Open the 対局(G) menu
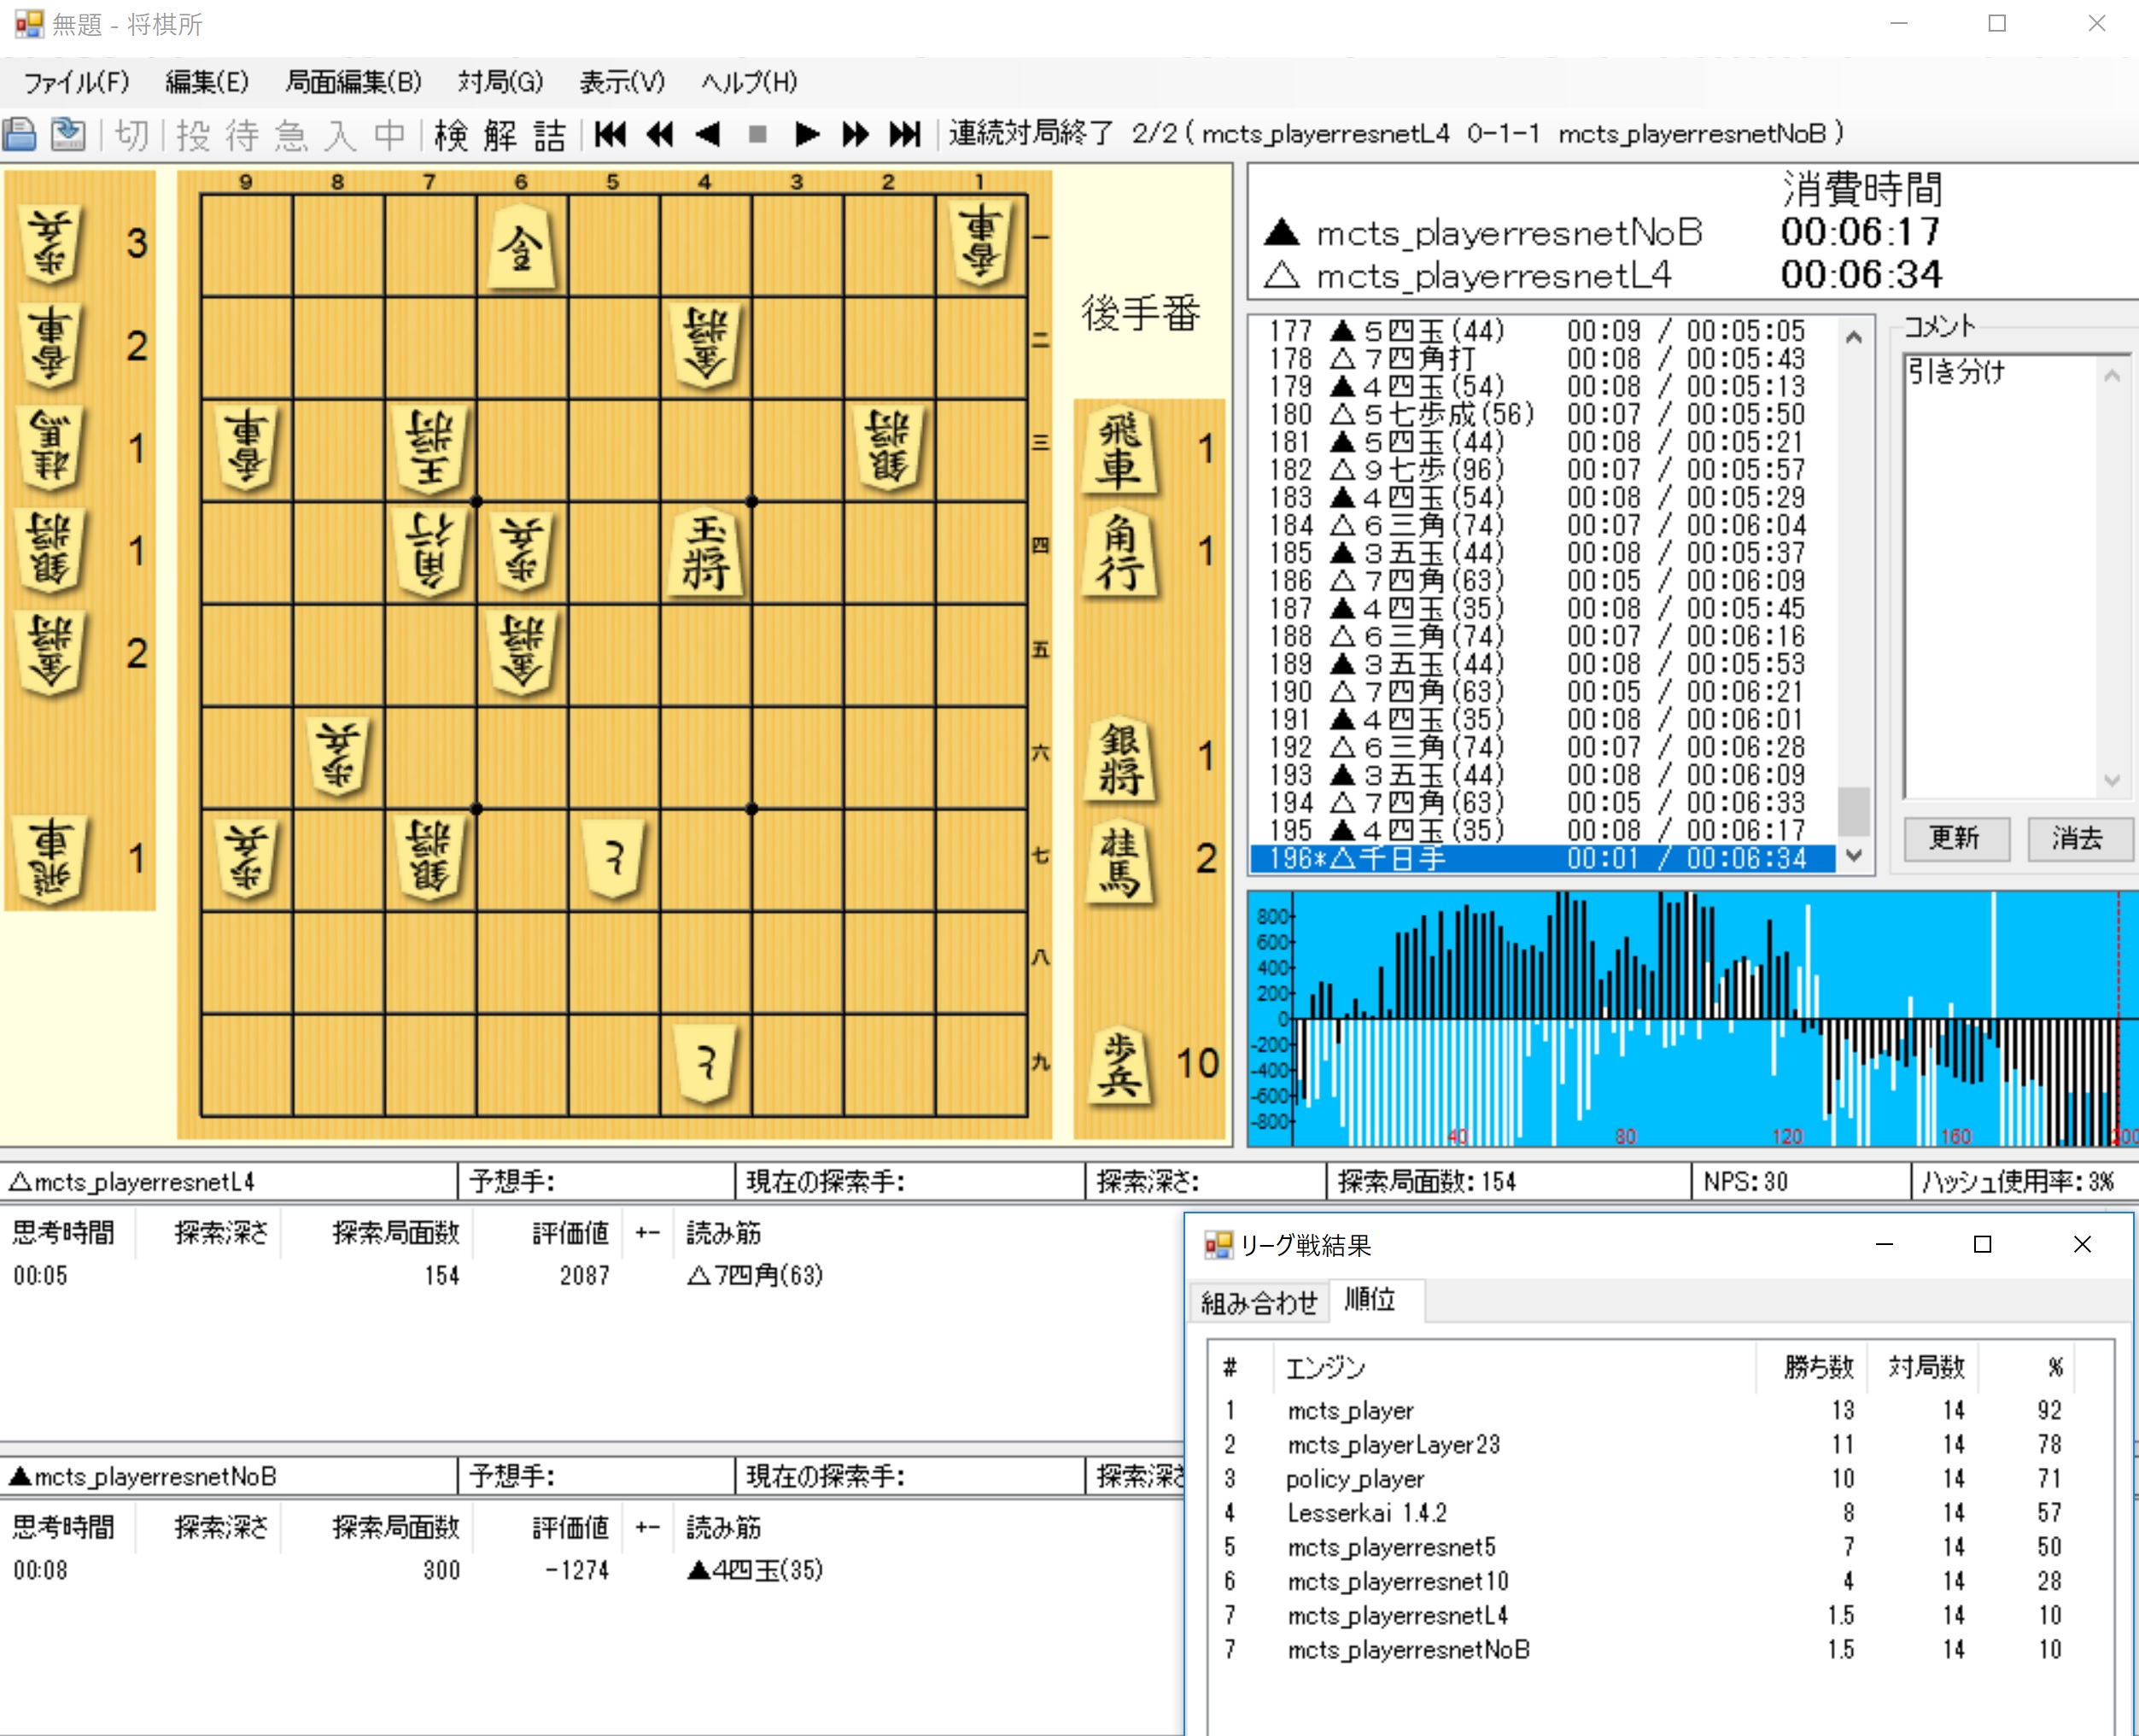The height and width of the screenshot is (1736, 2139). tap(497, 83)
